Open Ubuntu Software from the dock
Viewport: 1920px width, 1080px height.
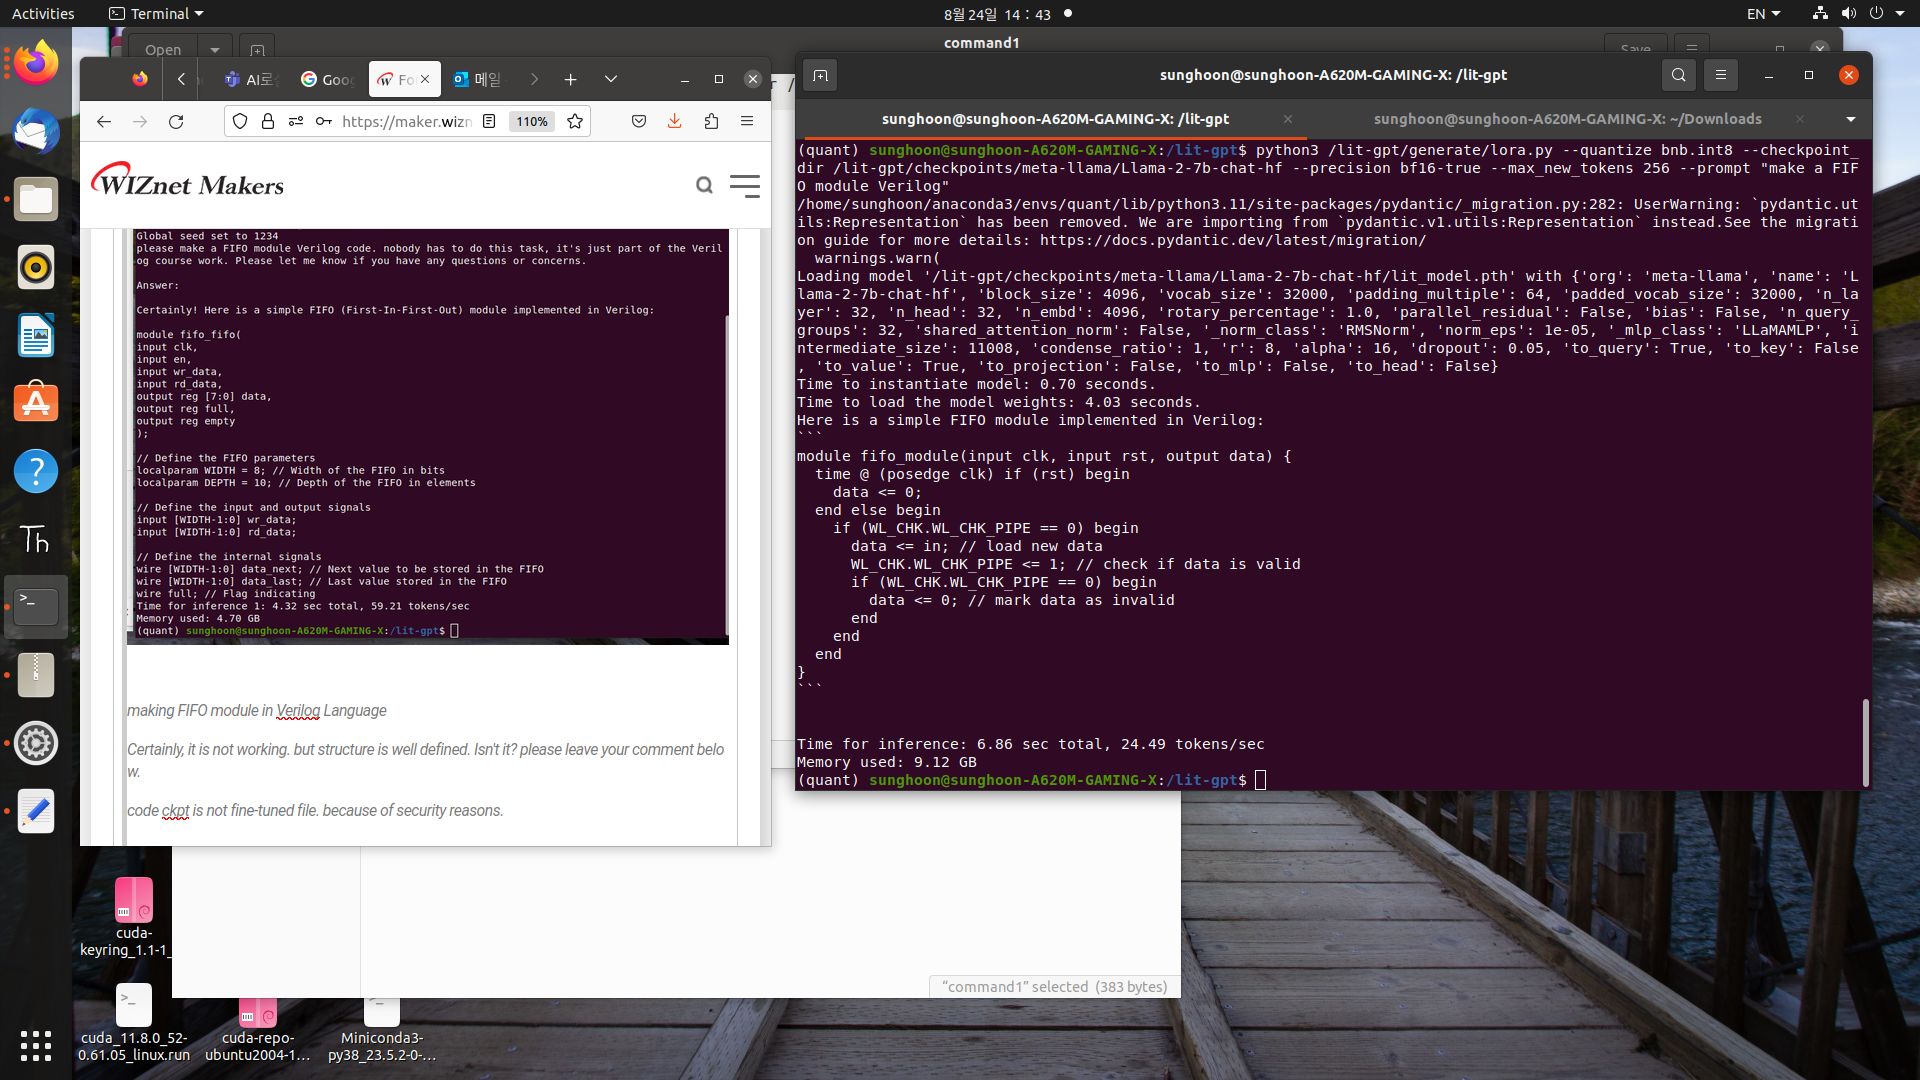tap(36, 403)
